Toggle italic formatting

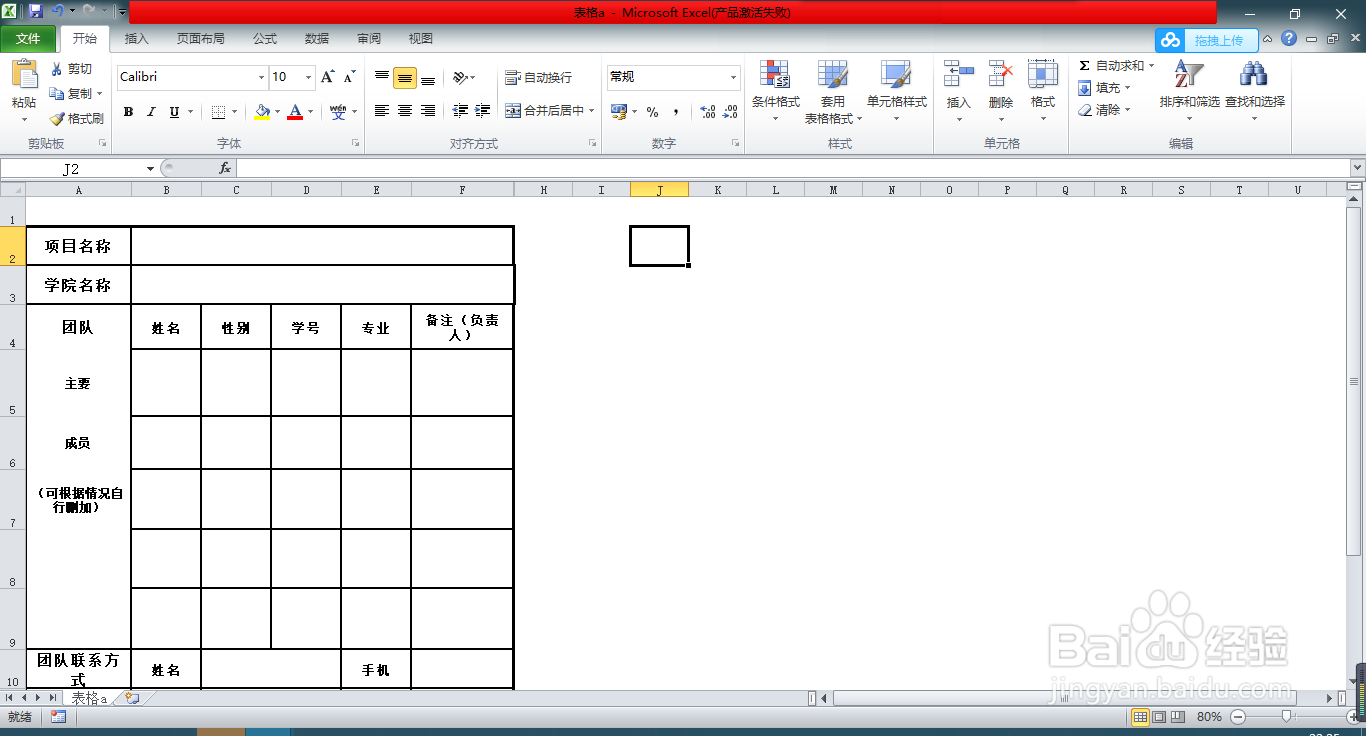(151, 112)
